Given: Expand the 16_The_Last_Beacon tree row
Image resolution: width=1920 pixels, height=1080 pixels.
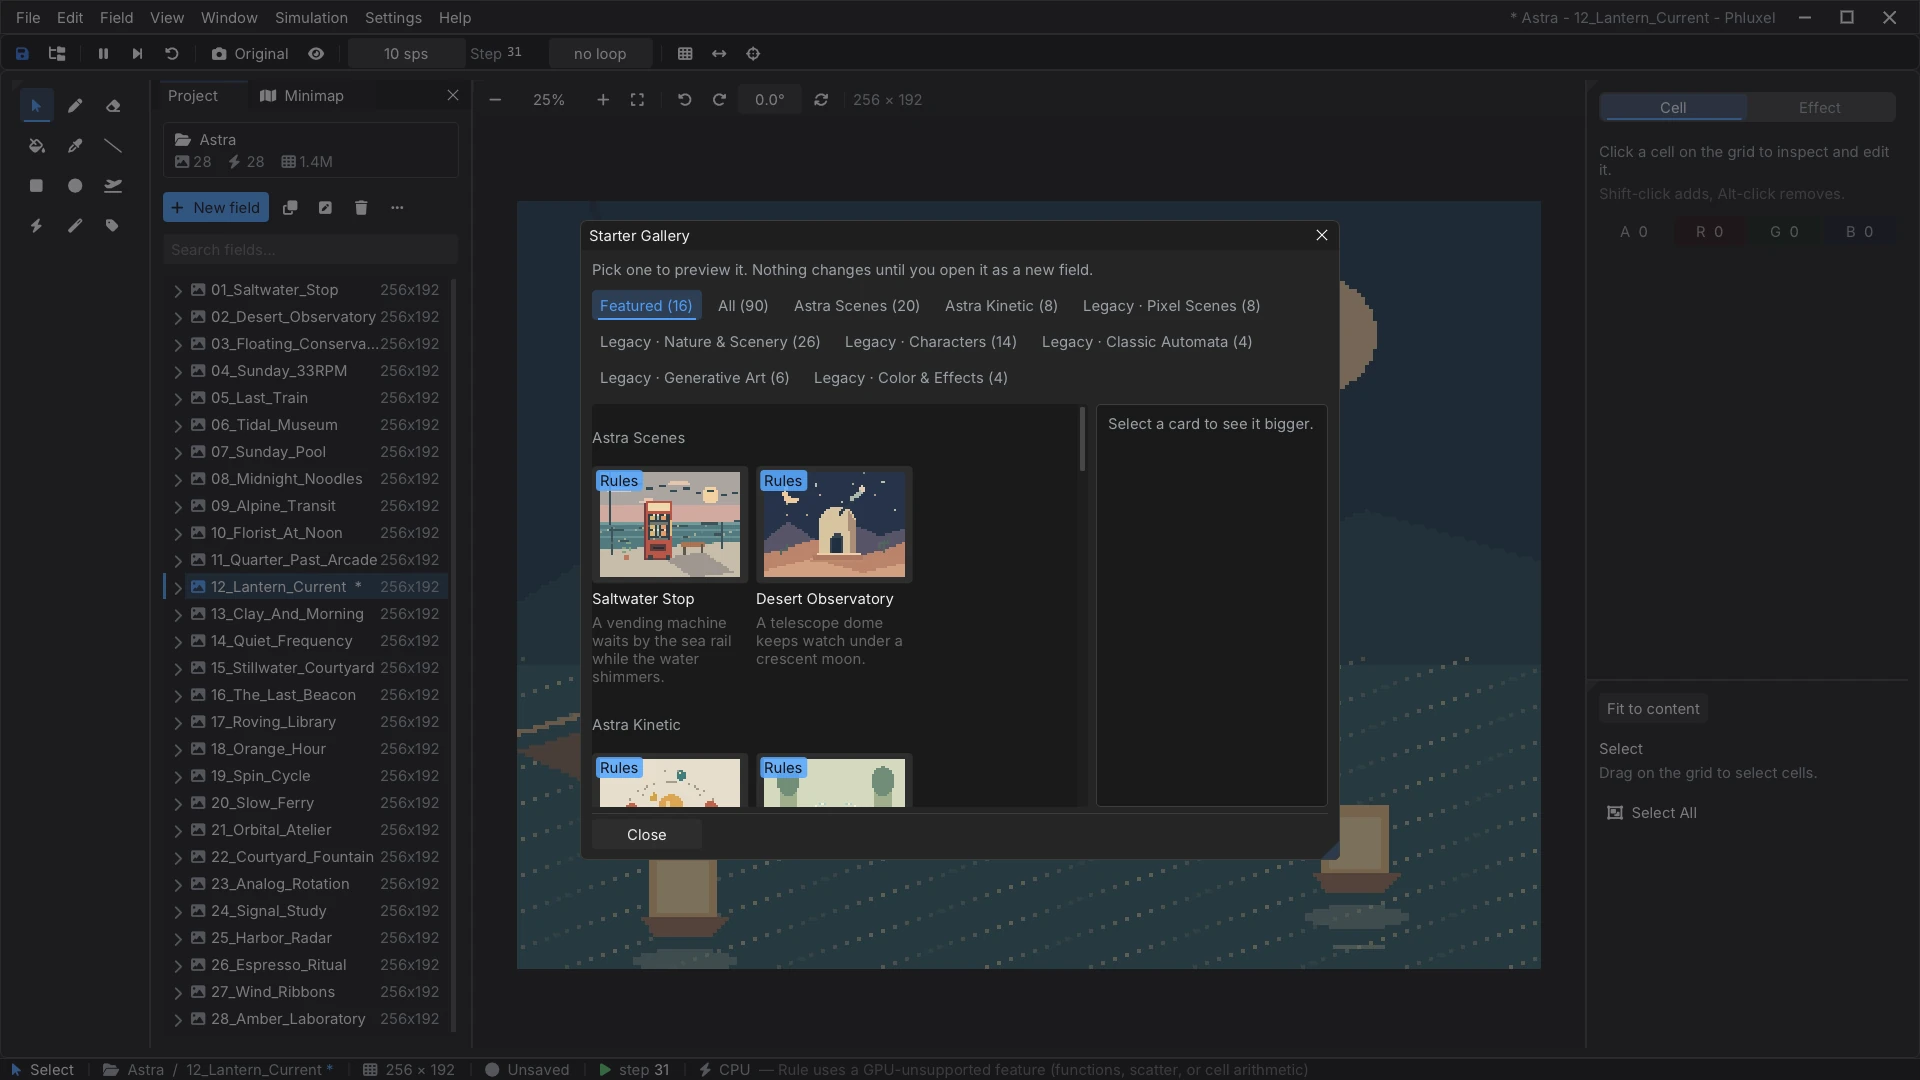Looking at the screenshot, I should click(x=178, y=696).
